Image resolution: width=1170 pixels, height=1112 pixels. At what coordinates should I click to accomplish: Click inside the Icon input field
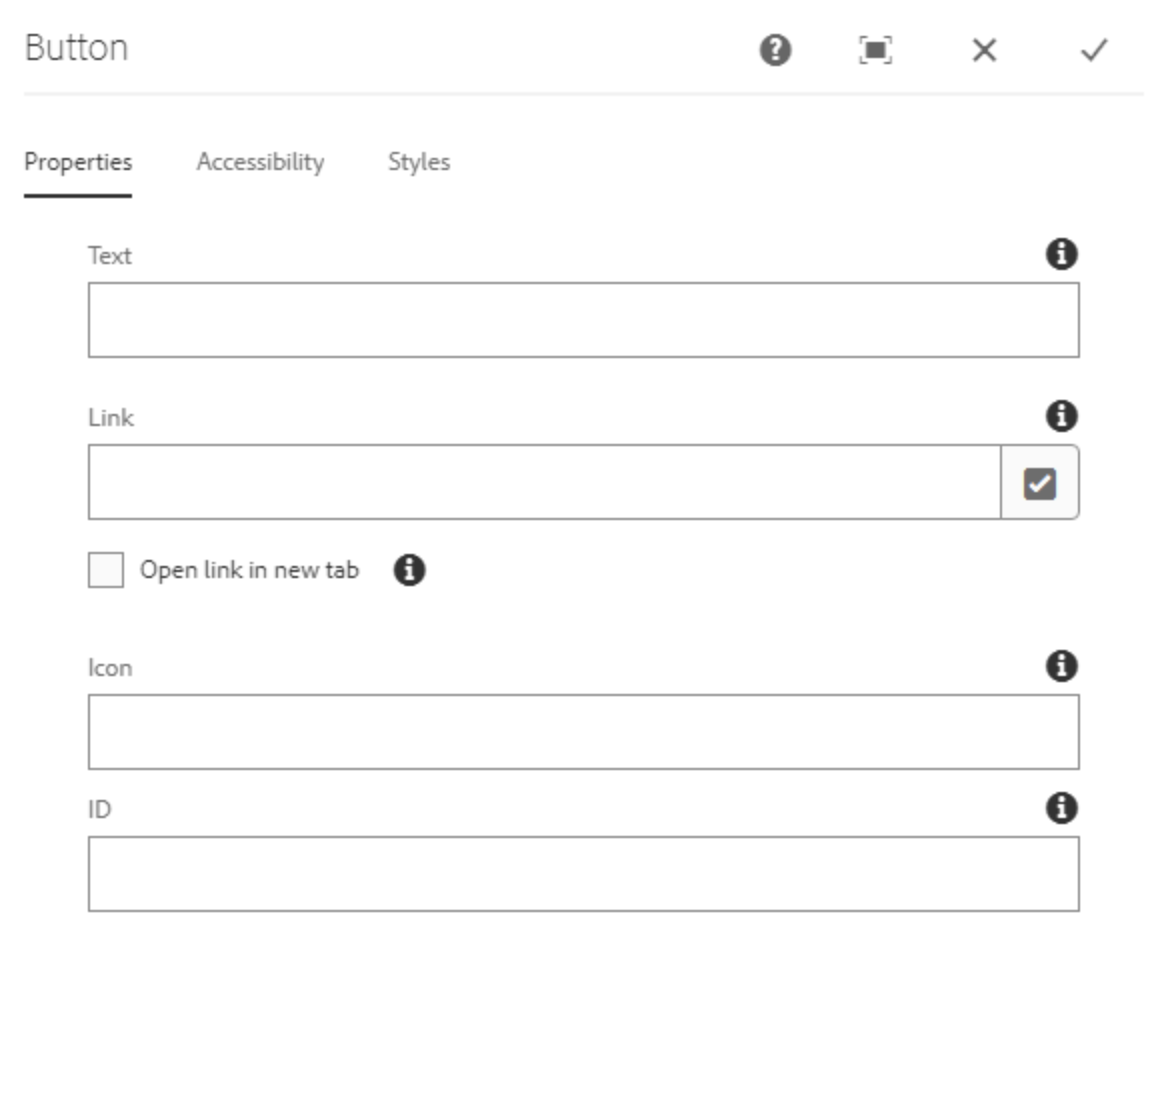click(x=583, y=732)
